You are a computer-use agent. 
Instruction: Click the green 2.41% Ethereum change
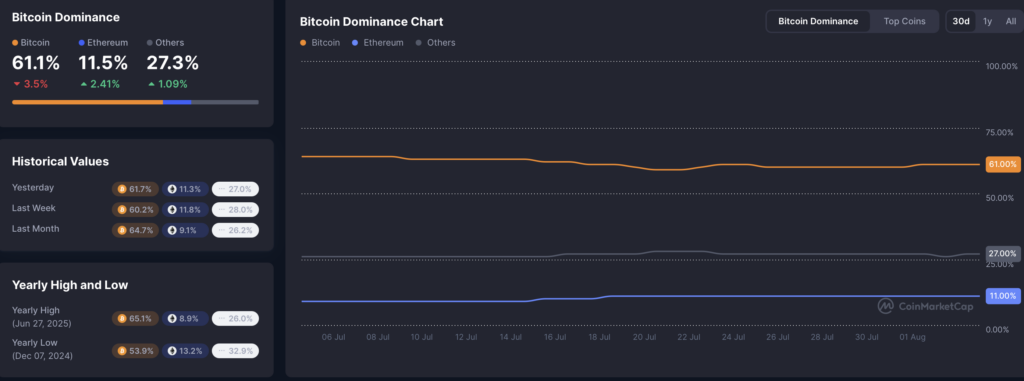99,84
